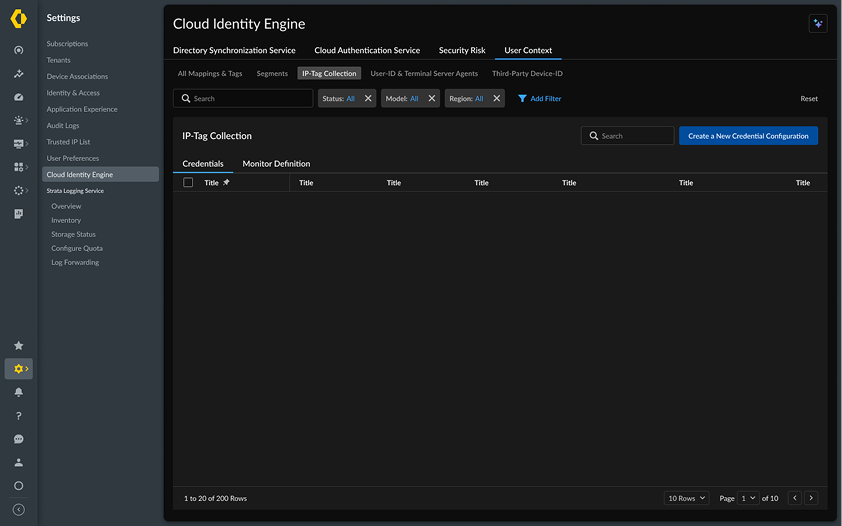
Task: Open Identity & Access settings page
Action: 73,93
